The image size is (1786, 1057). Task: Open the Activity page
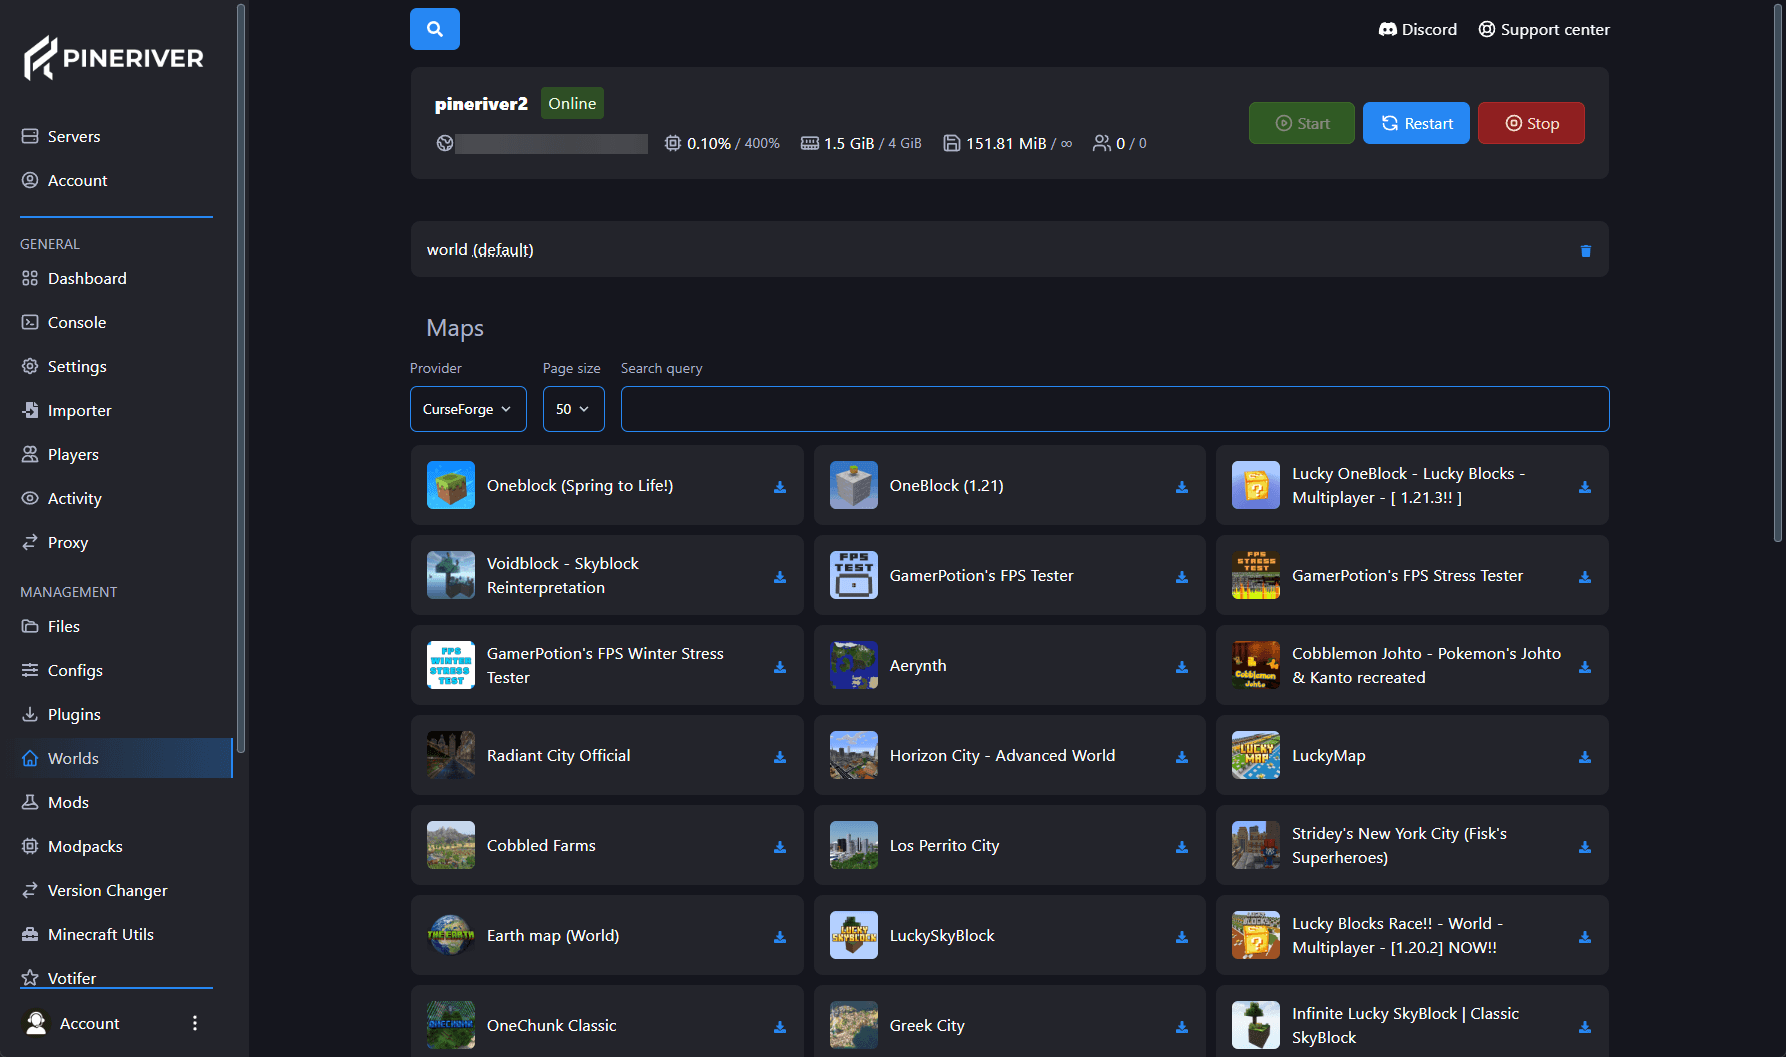pos(61,498)
